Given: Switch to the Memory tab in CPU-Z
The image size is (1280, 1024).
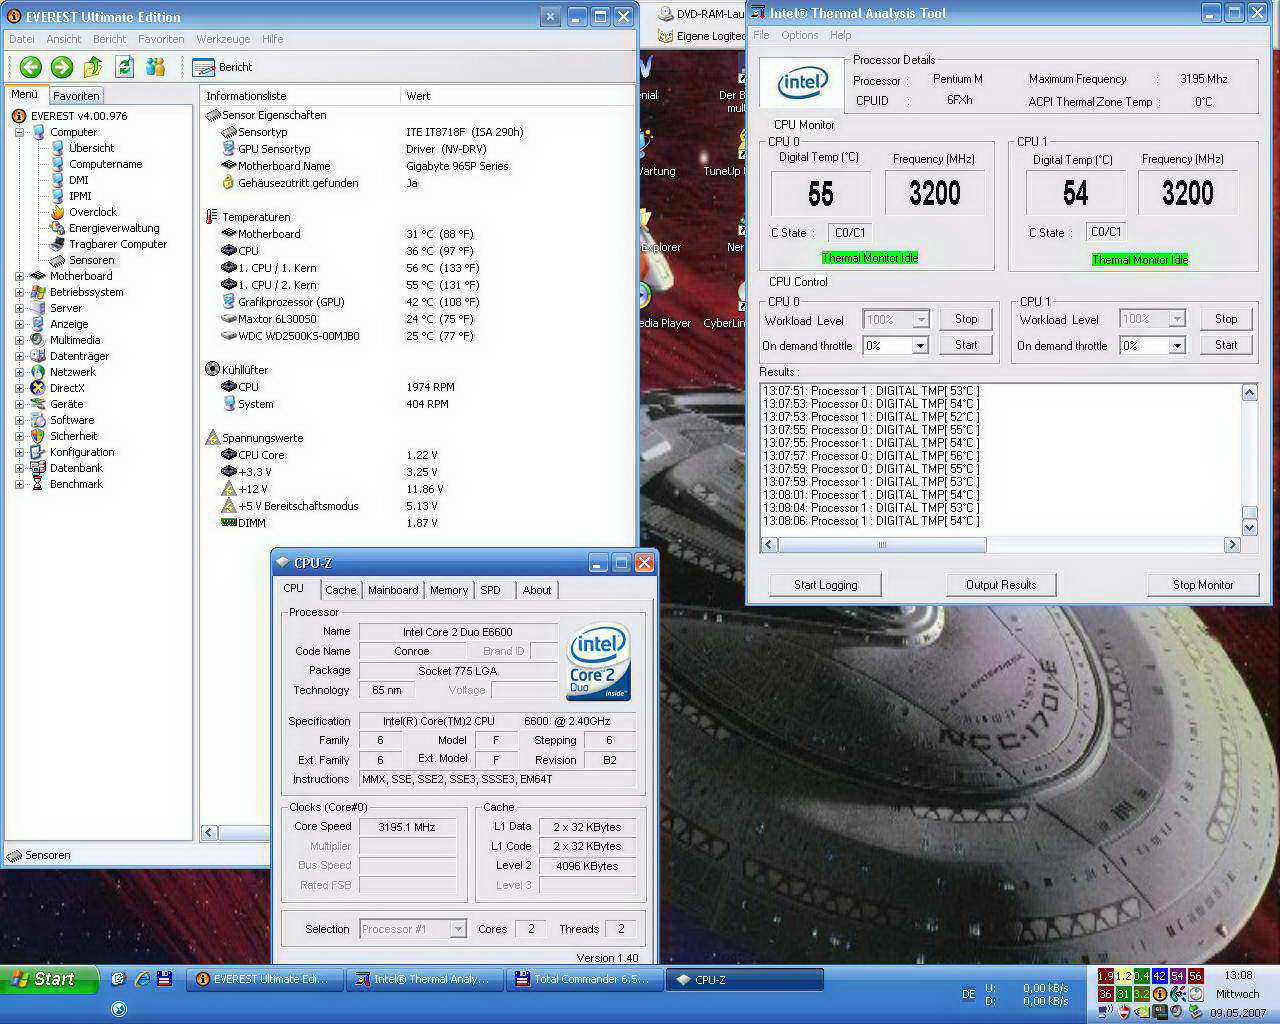Looking at the screenshot, I should [449, 590].
